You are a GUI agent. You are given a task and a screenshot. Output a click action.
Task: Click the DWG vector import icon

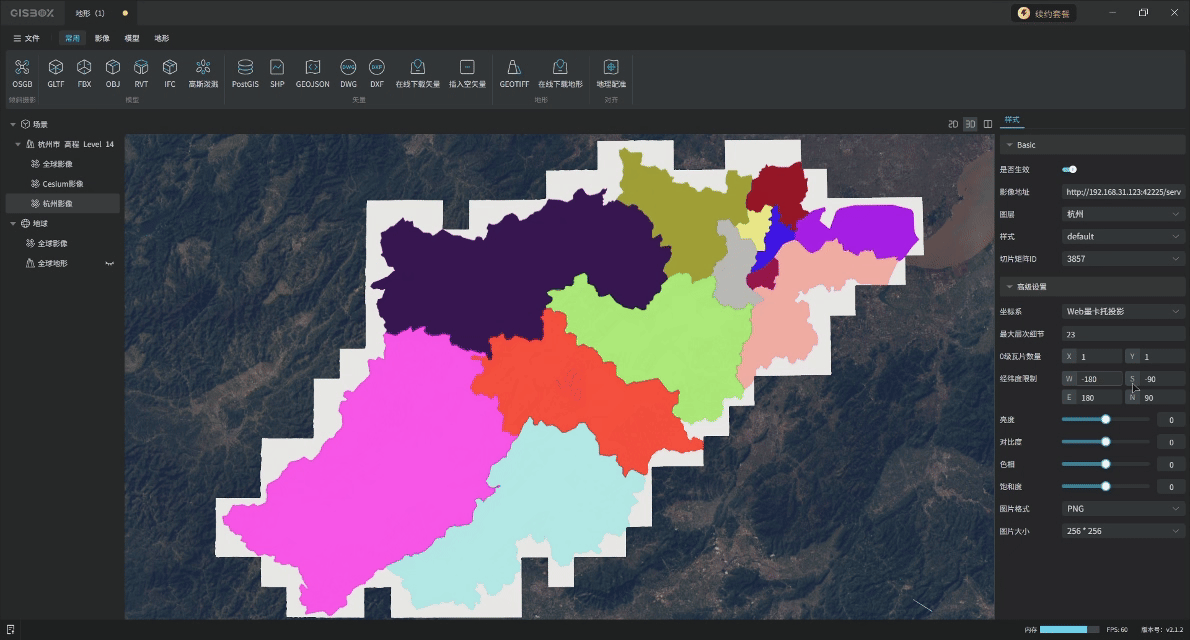click(x=348, y=68)
